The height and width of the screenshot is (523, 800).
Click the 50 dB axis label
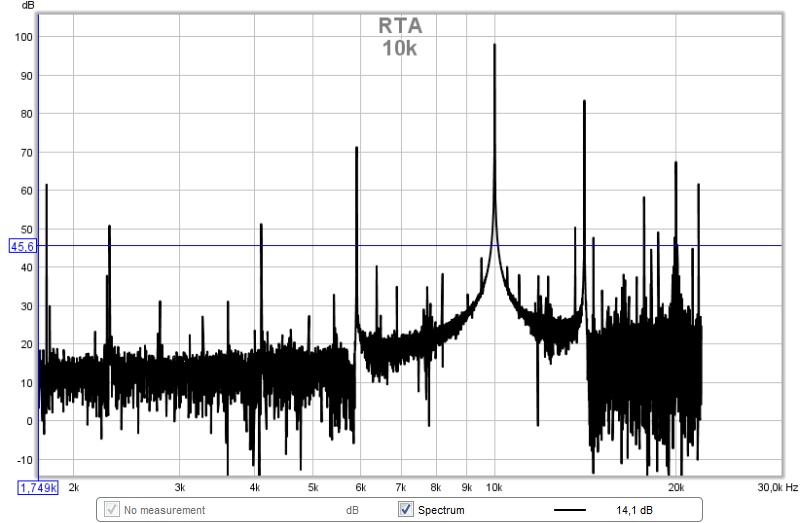(27, 229)
